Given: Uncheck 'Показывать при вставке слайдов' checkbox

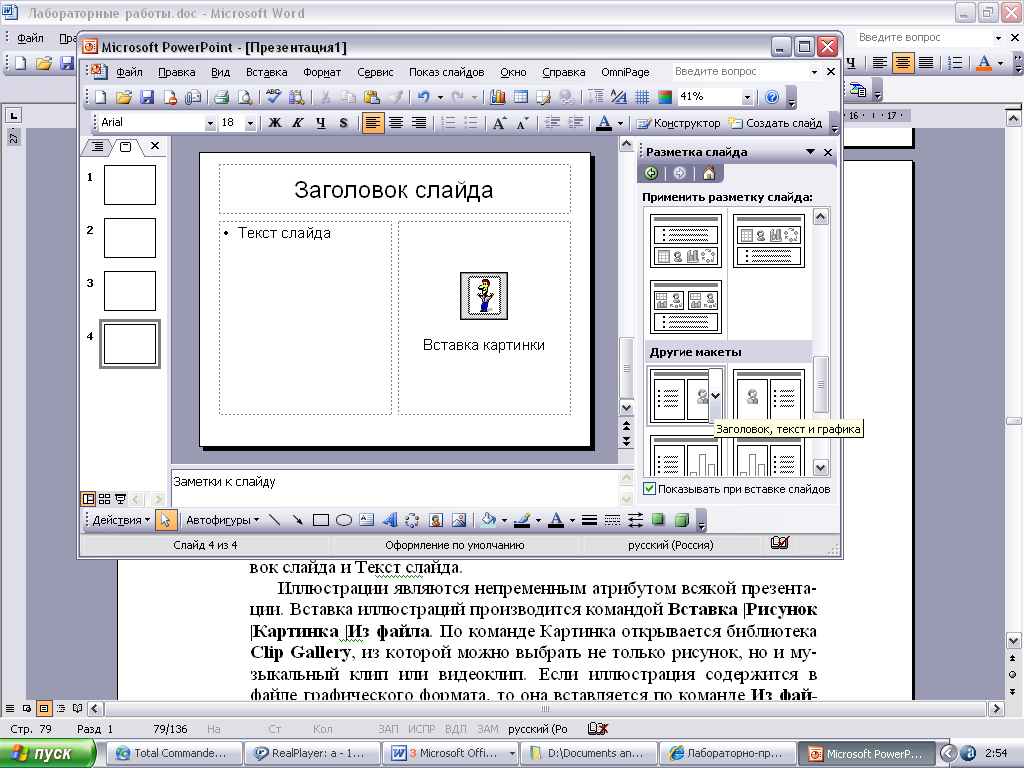Looking at the screenshot, I should (650, 488).
